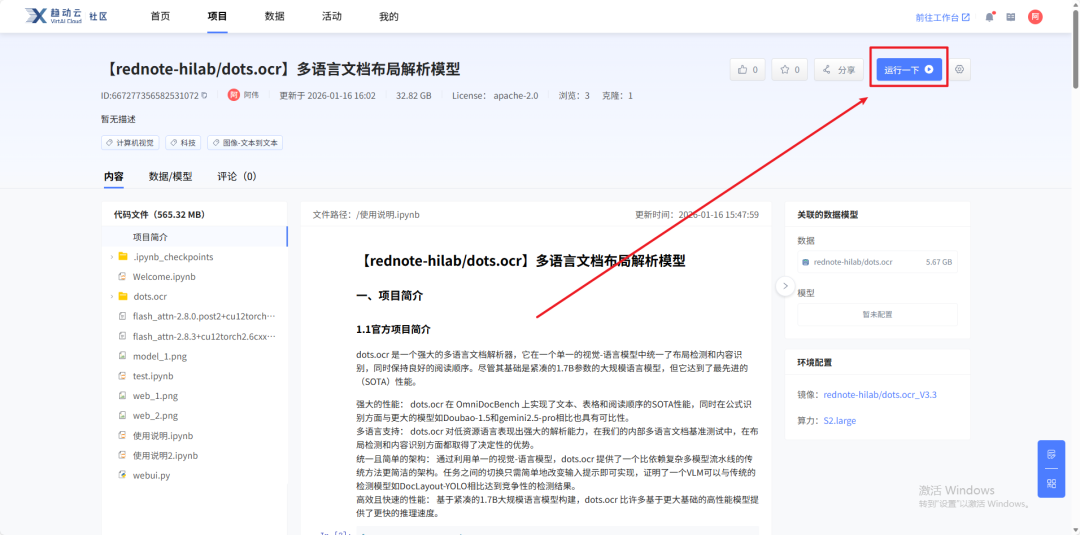1080x535 pixels.
Task: Click the 一、项目简介 heading
Action: click(389, 296)
